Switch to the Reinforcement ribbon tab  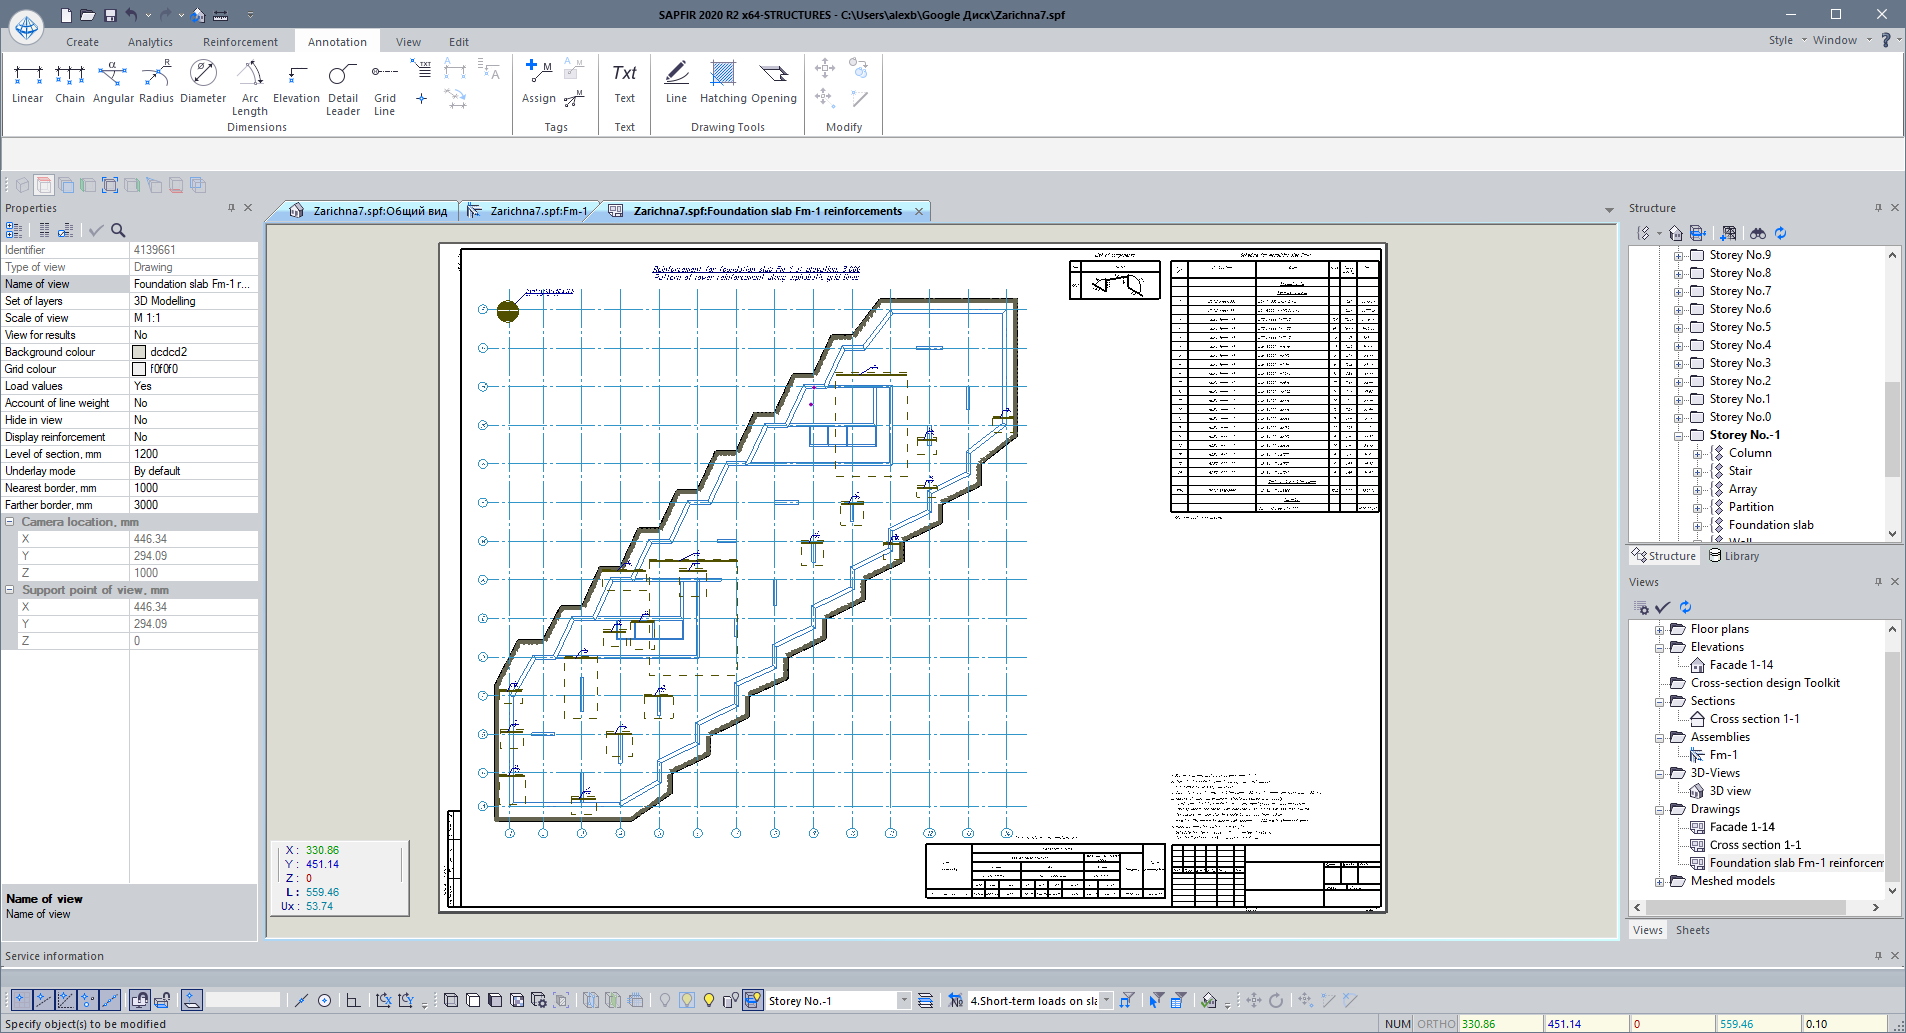239,41
